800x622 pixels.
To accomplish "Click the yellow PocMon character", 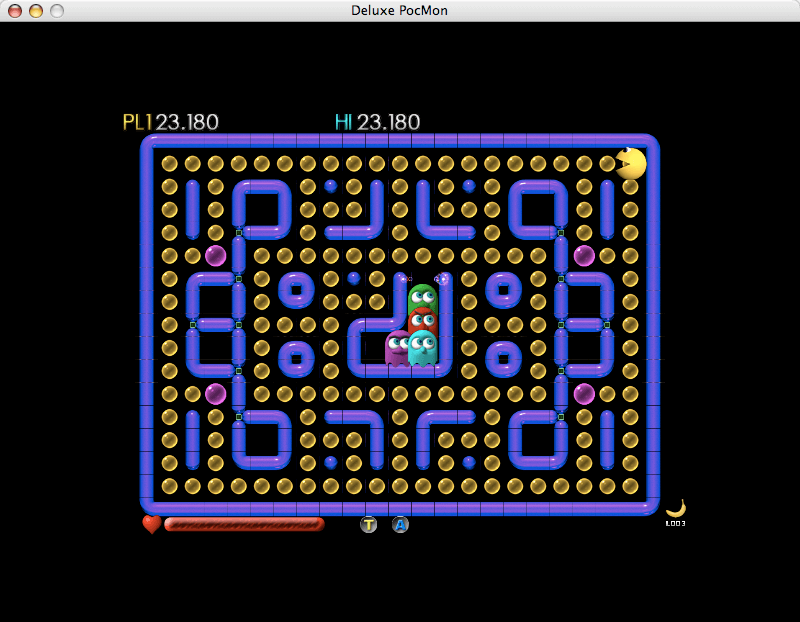I will pyautogui.click(x=631, y=163).
